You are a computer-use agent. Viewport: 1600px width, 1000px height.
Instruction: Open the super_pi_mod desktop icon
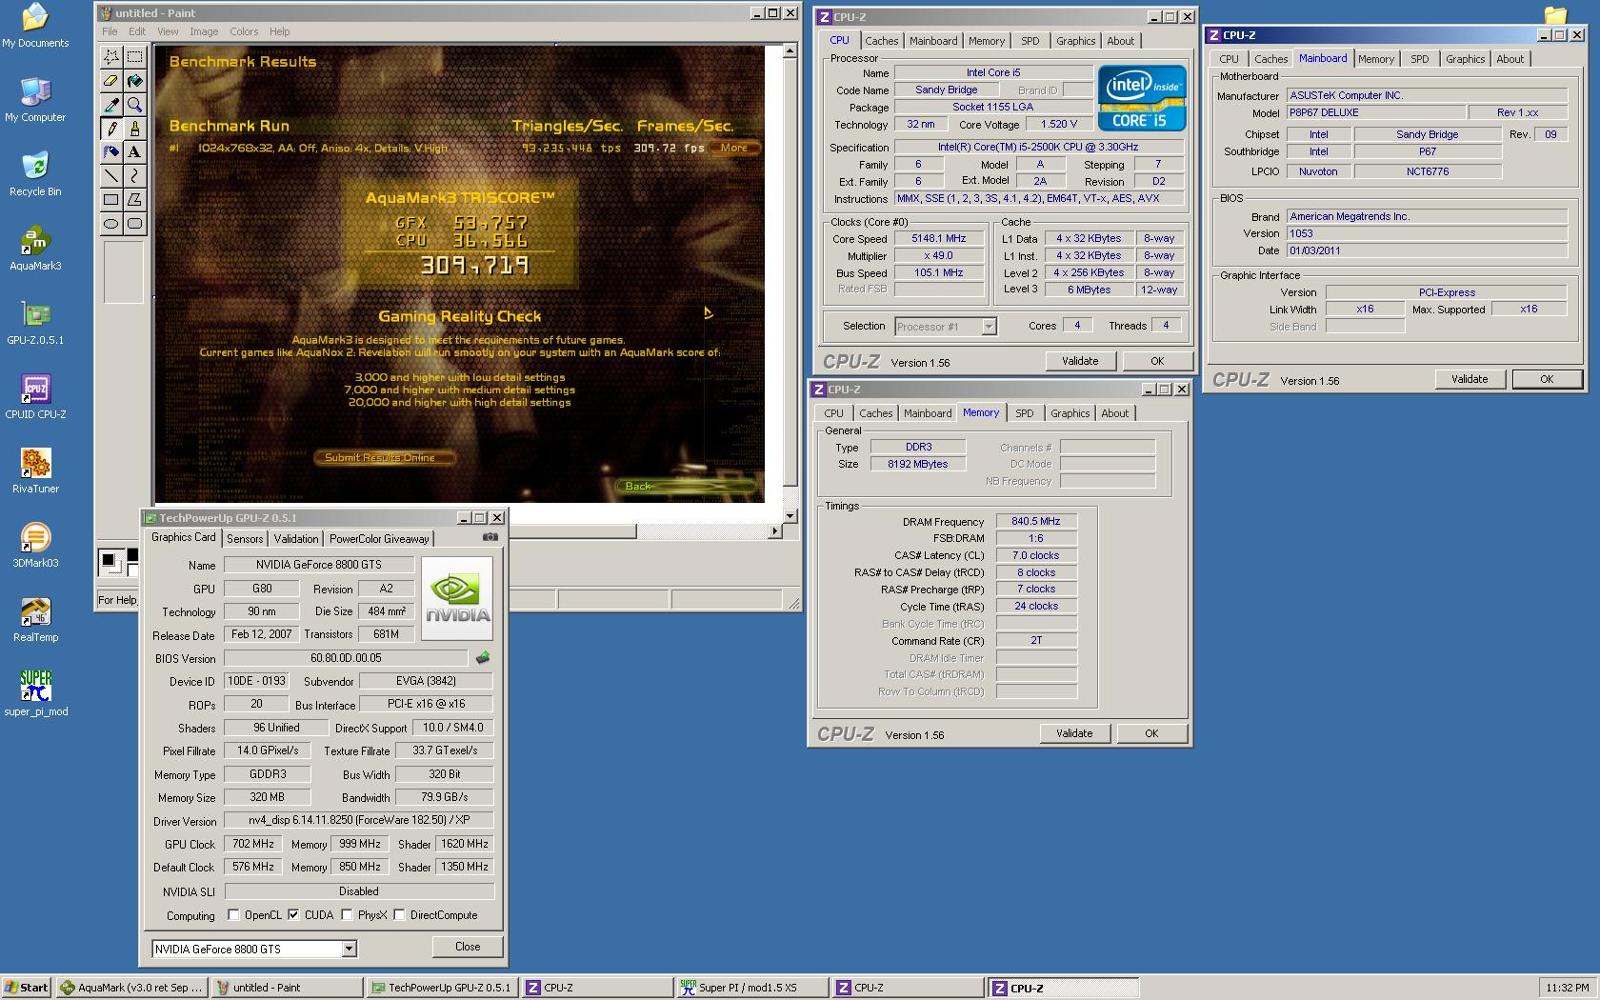[35, 694]
